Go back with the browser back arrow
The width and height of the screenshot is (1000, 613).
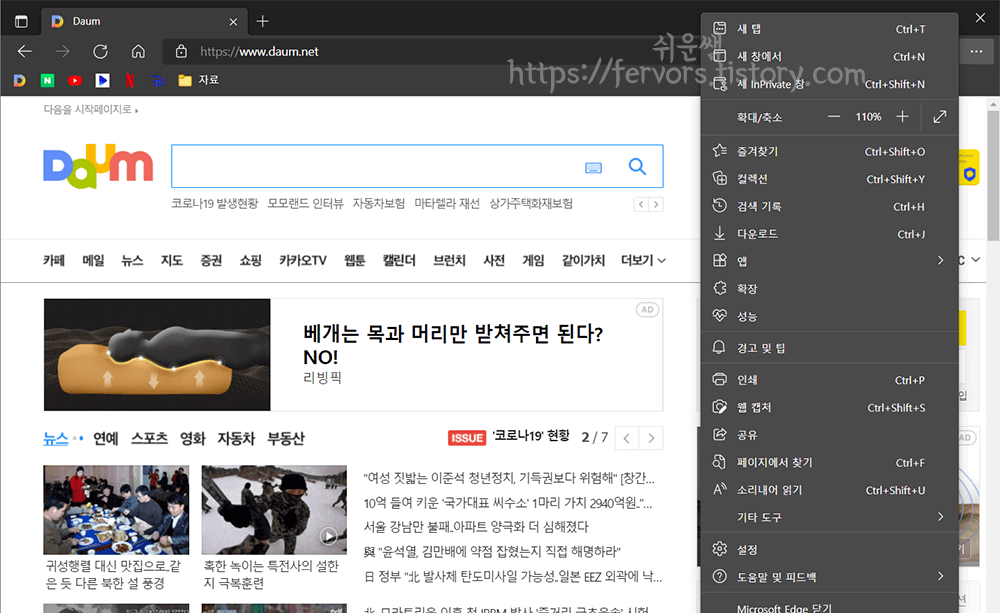24,51
